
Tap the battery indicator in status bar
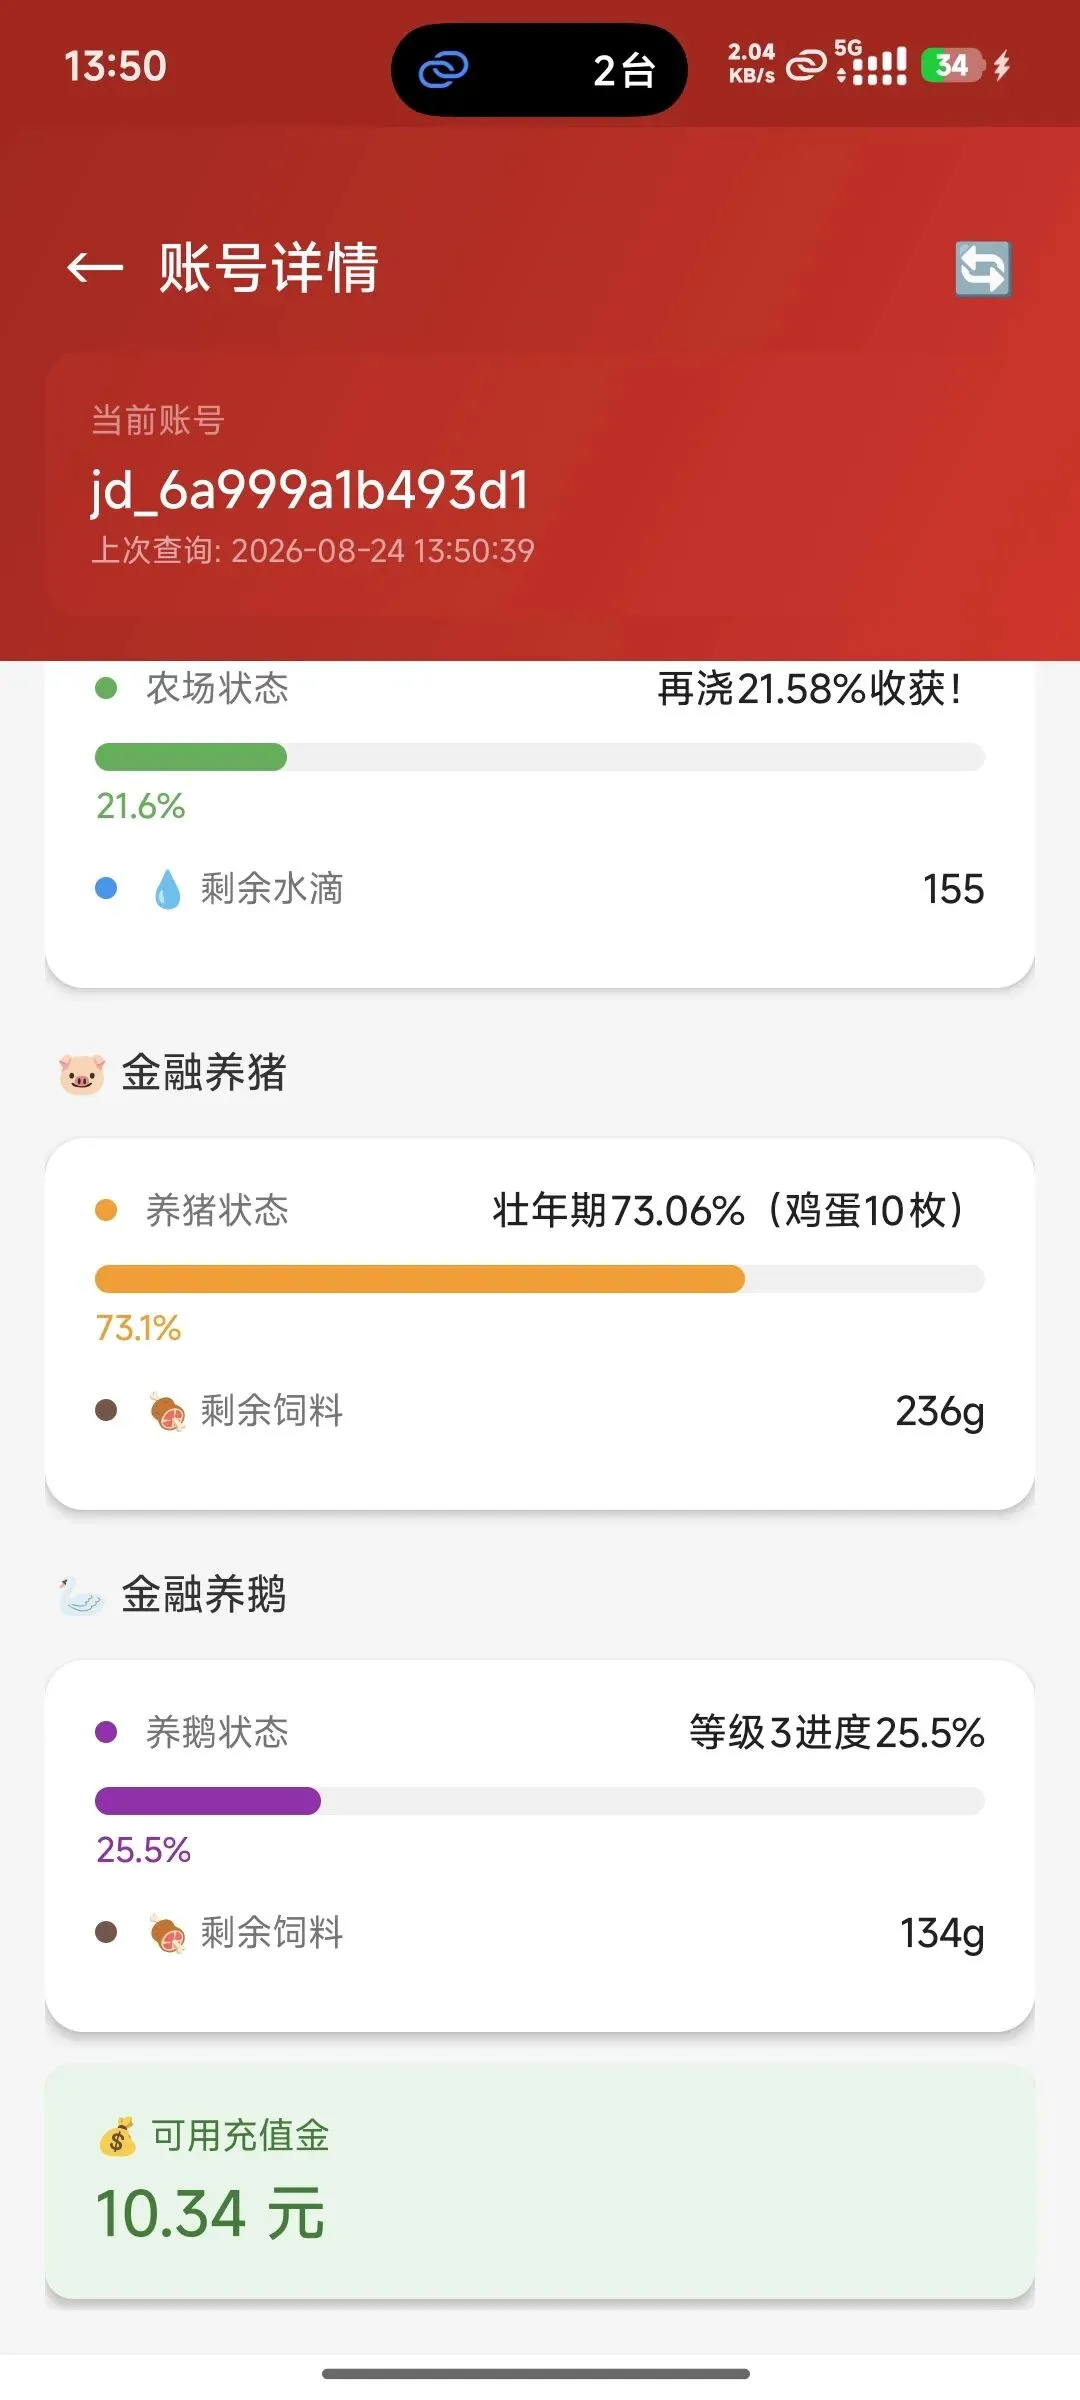pos(952,66)
